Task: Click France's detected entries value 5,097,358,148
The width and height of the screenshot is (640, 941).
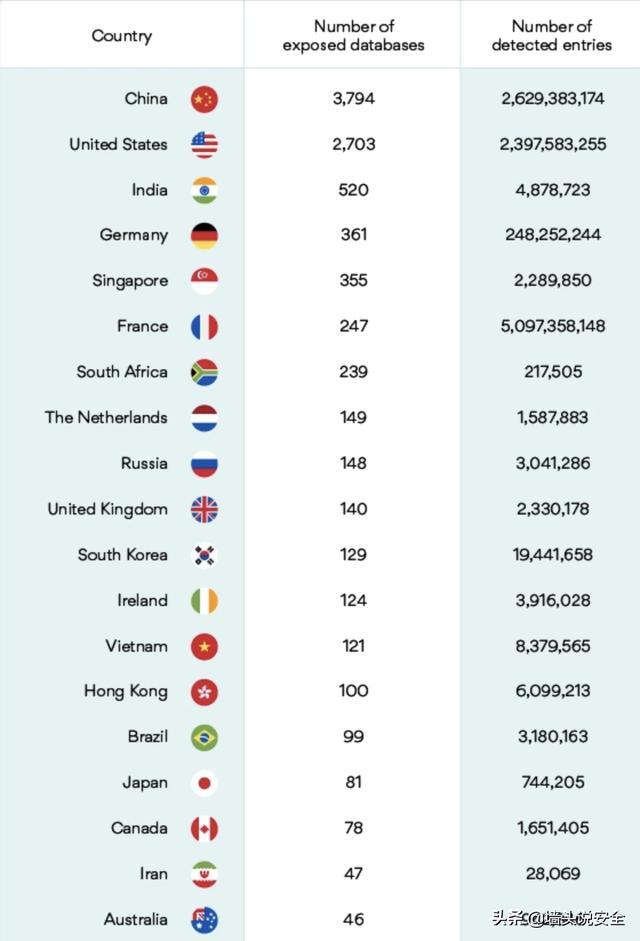Action: (x=553, y=326)
